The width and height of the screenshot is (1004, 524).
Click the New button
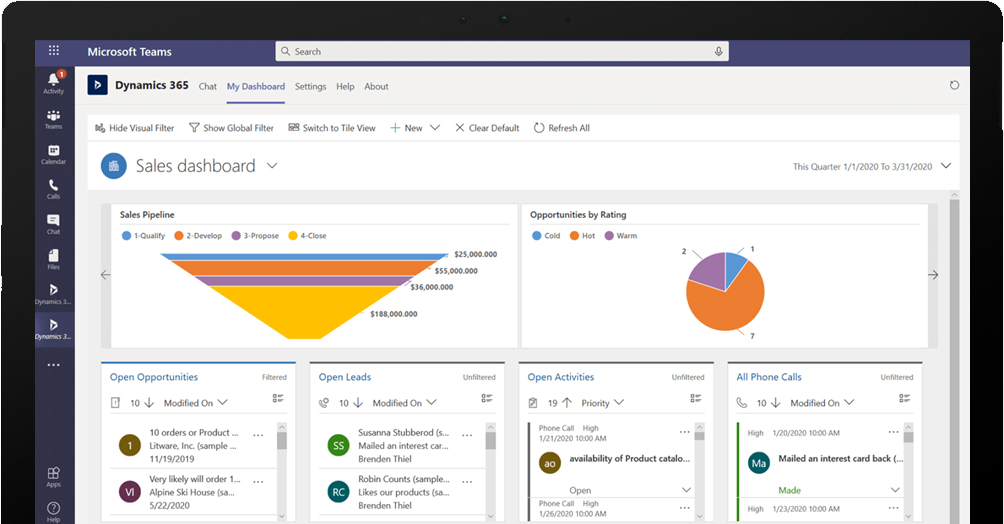click(407, 128)
